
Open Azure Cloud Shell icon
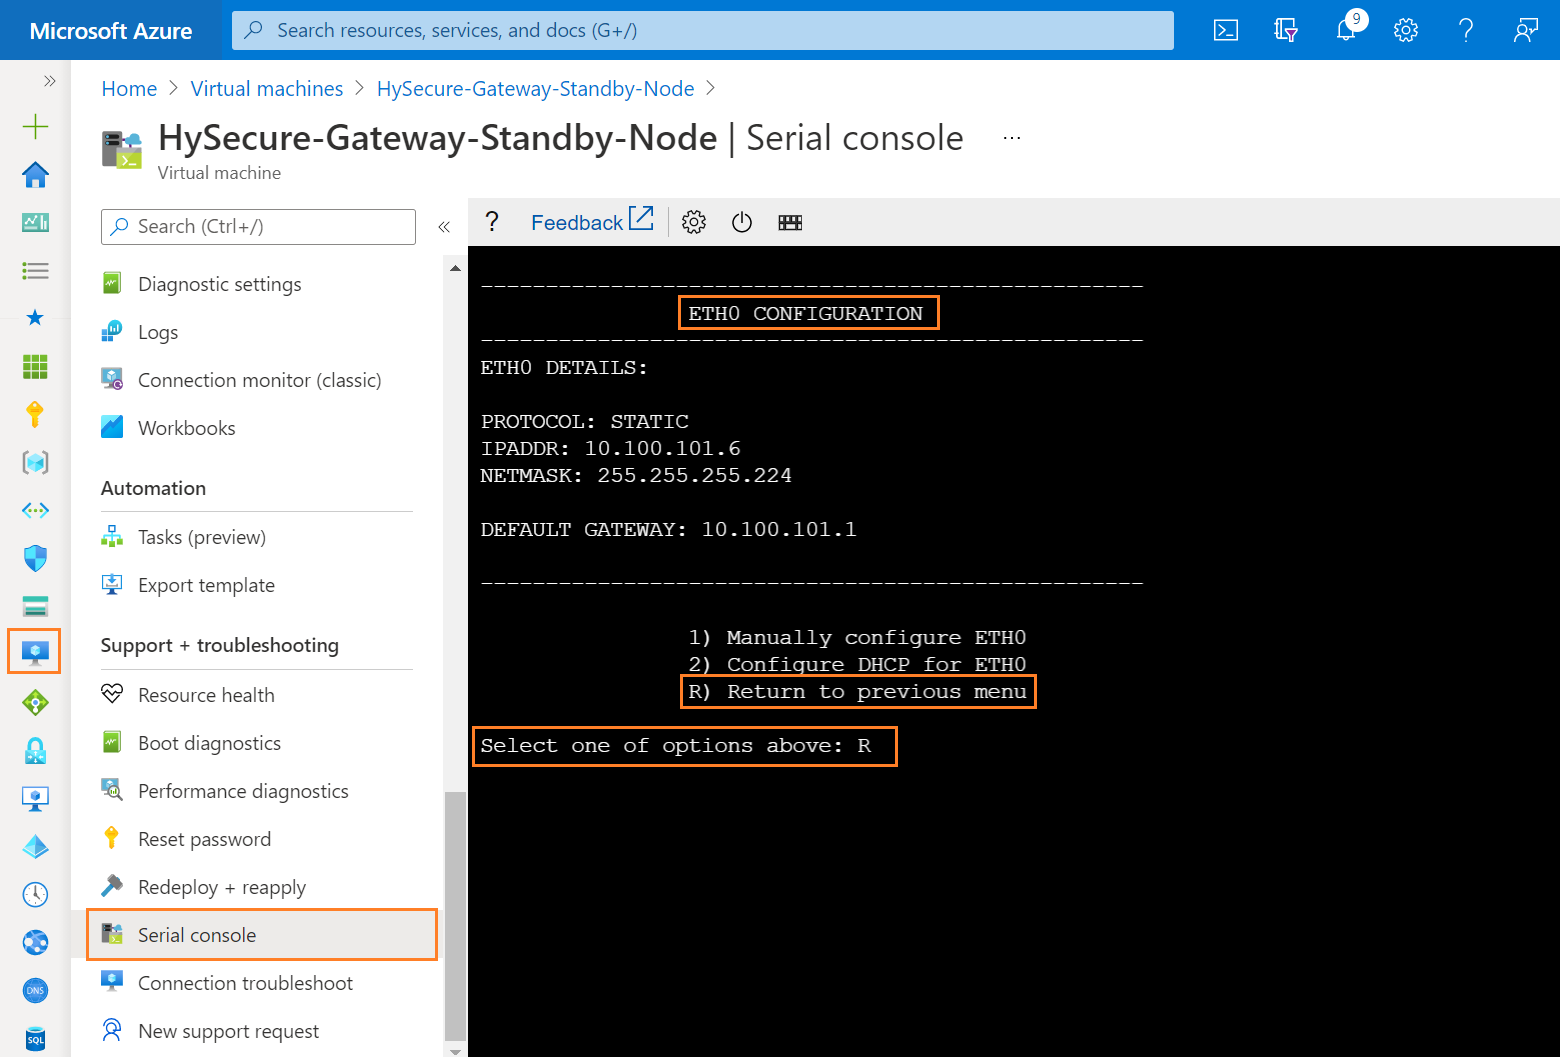click(1226, 30)
